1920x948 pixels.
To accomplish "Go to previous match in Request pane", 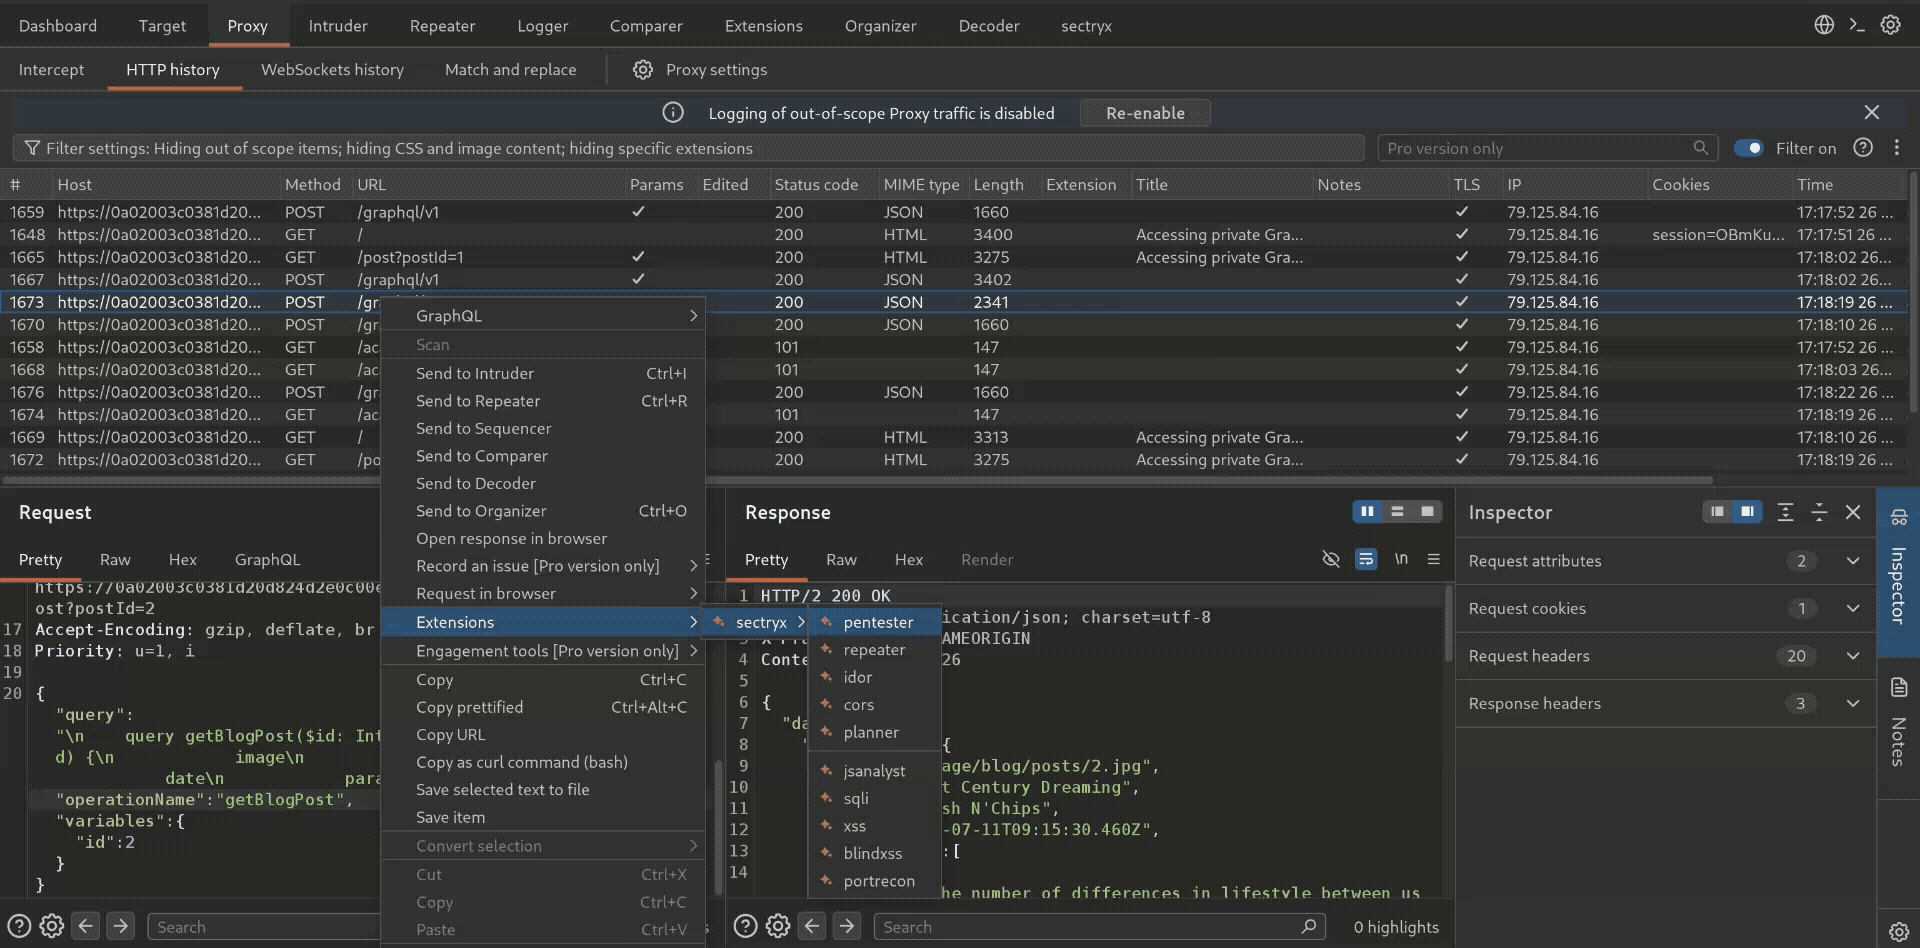I will [86, 926].
